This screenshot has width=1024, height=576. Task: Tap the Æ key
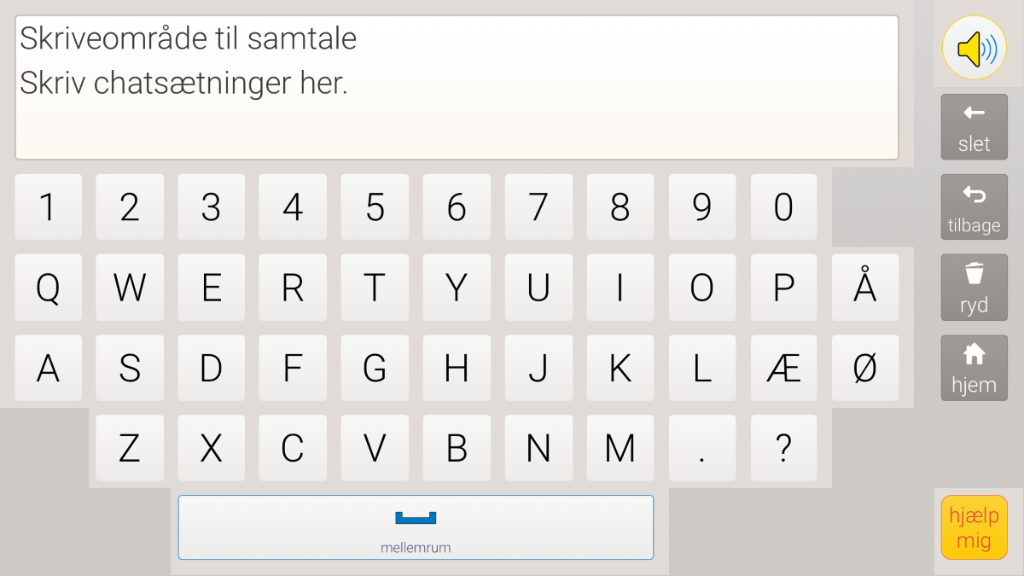[784, 368]
